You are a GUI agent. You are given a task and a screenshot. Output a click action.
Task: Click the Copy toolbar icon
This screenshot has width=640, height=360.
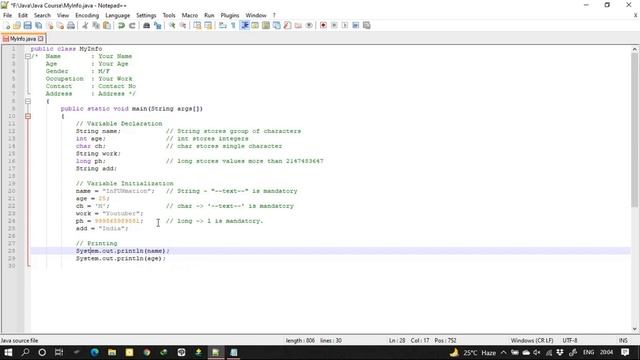coord(96,25)
